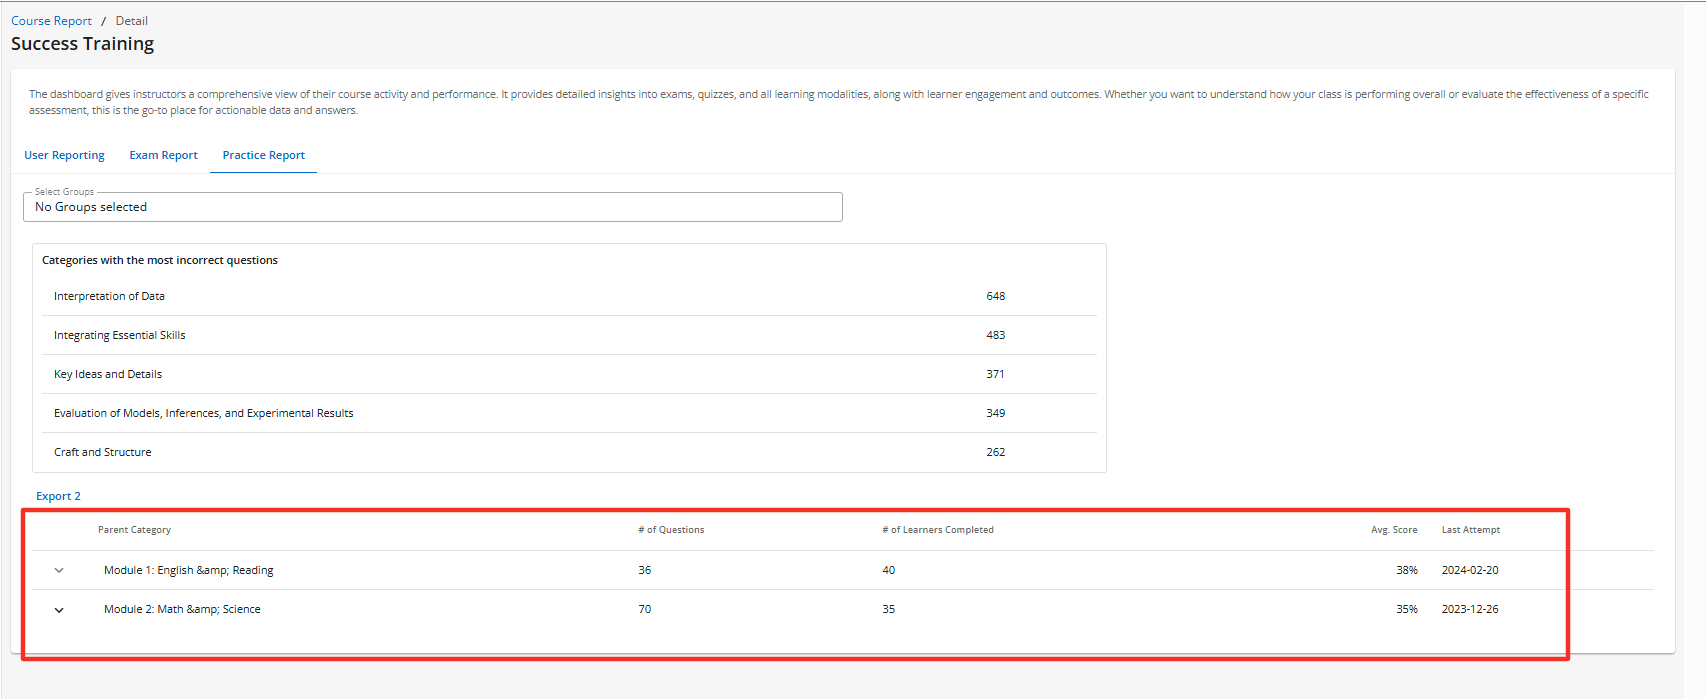Viewport: 1706px width, 699px height.
Task: Select the Craft and Structure row
Action: pyautogui.click(x=102, y=452)
